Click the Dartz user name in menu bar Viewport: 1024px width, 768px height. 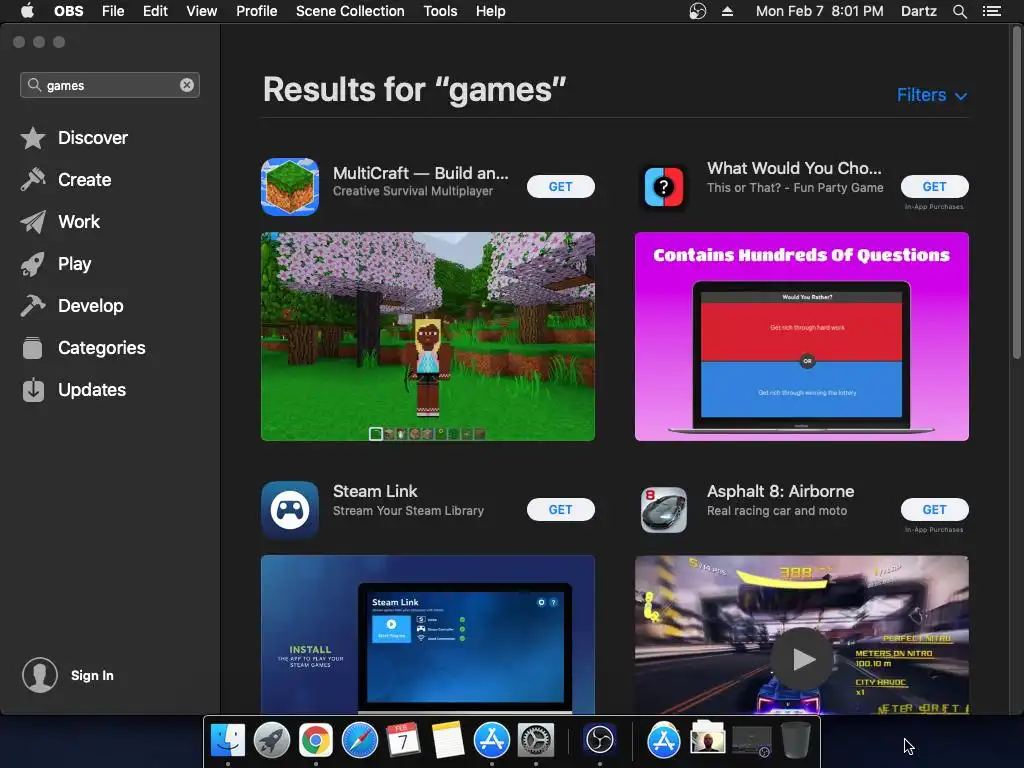(918, 11)
